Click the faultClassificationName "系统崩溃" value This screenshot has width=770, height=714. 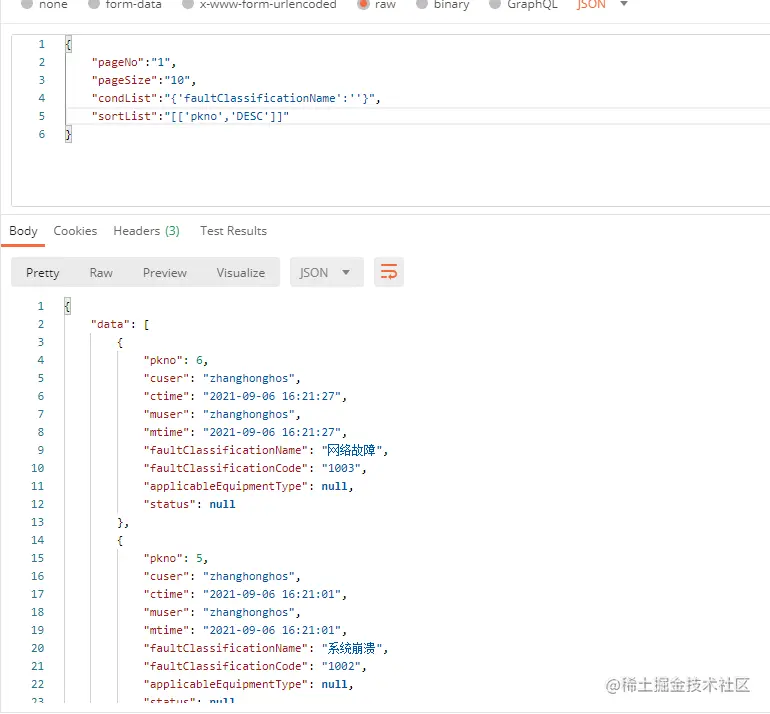point(352,648)
